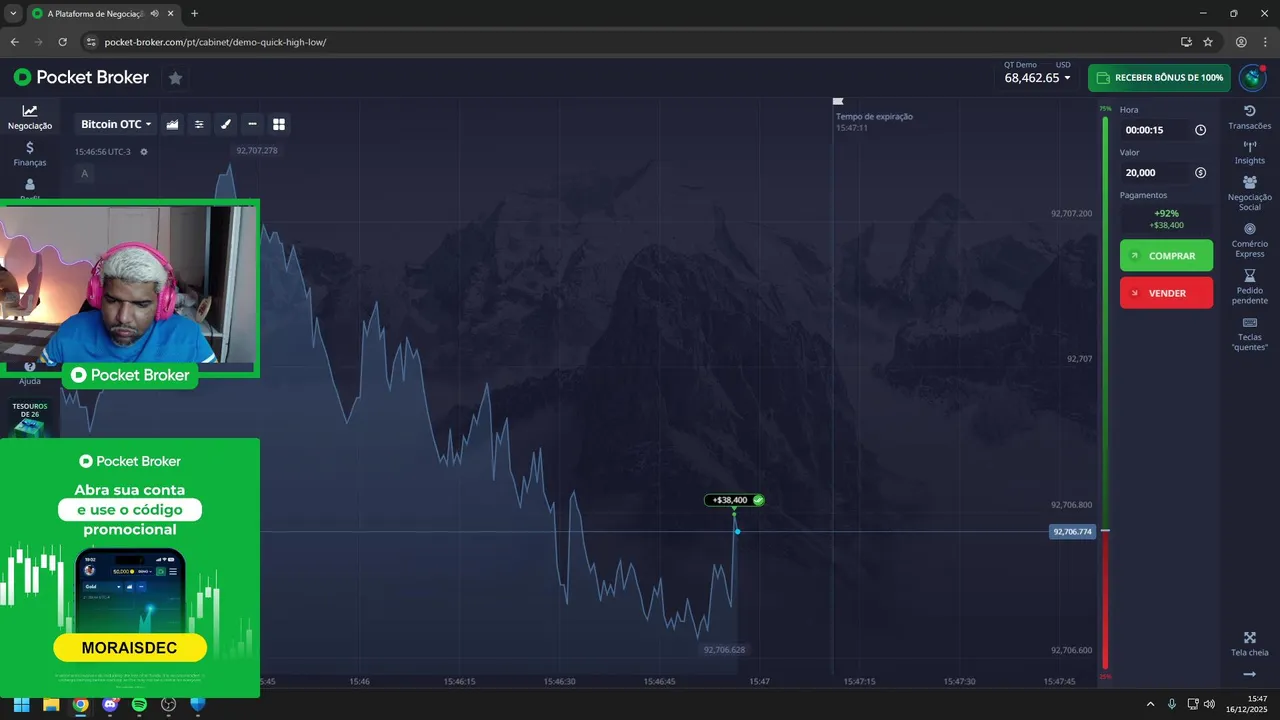
Task: Click RECEBER BÔNUS DE 100% button
Action: pyautogui.click(x=1159, y=78)
